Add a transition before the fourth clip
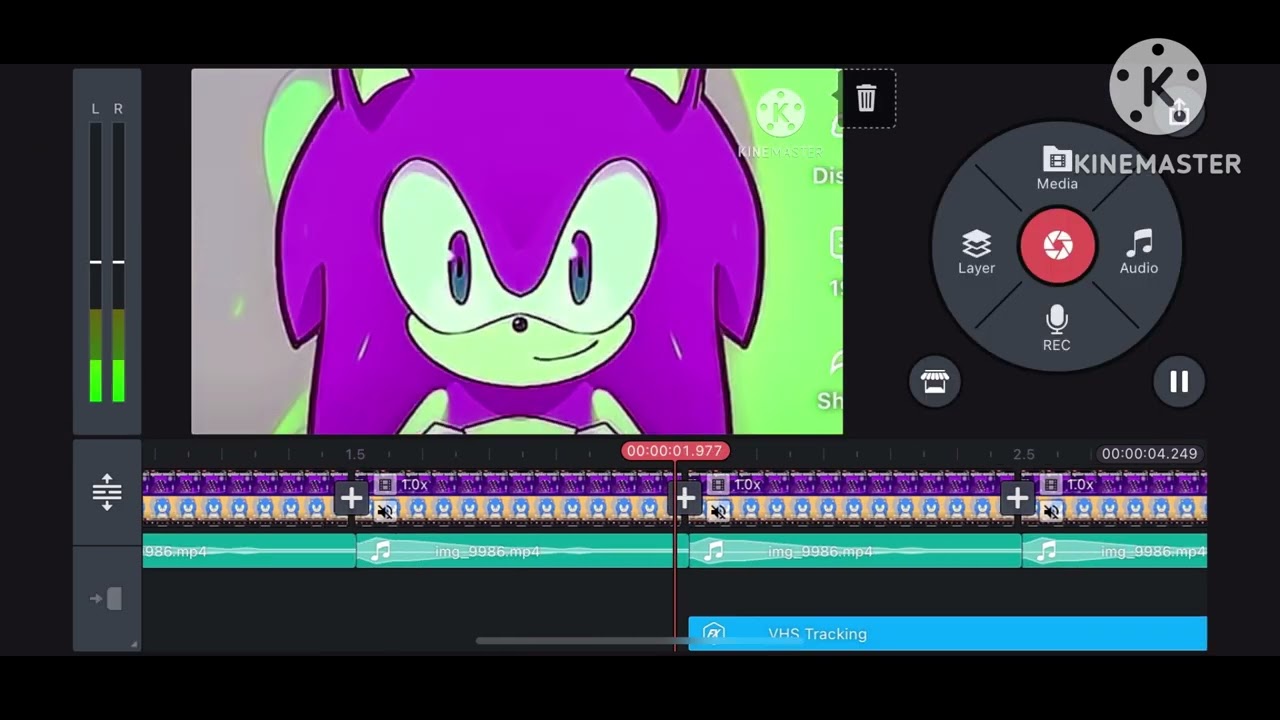This screenshot has width=1280, height=720. [x=1017, y=497]
